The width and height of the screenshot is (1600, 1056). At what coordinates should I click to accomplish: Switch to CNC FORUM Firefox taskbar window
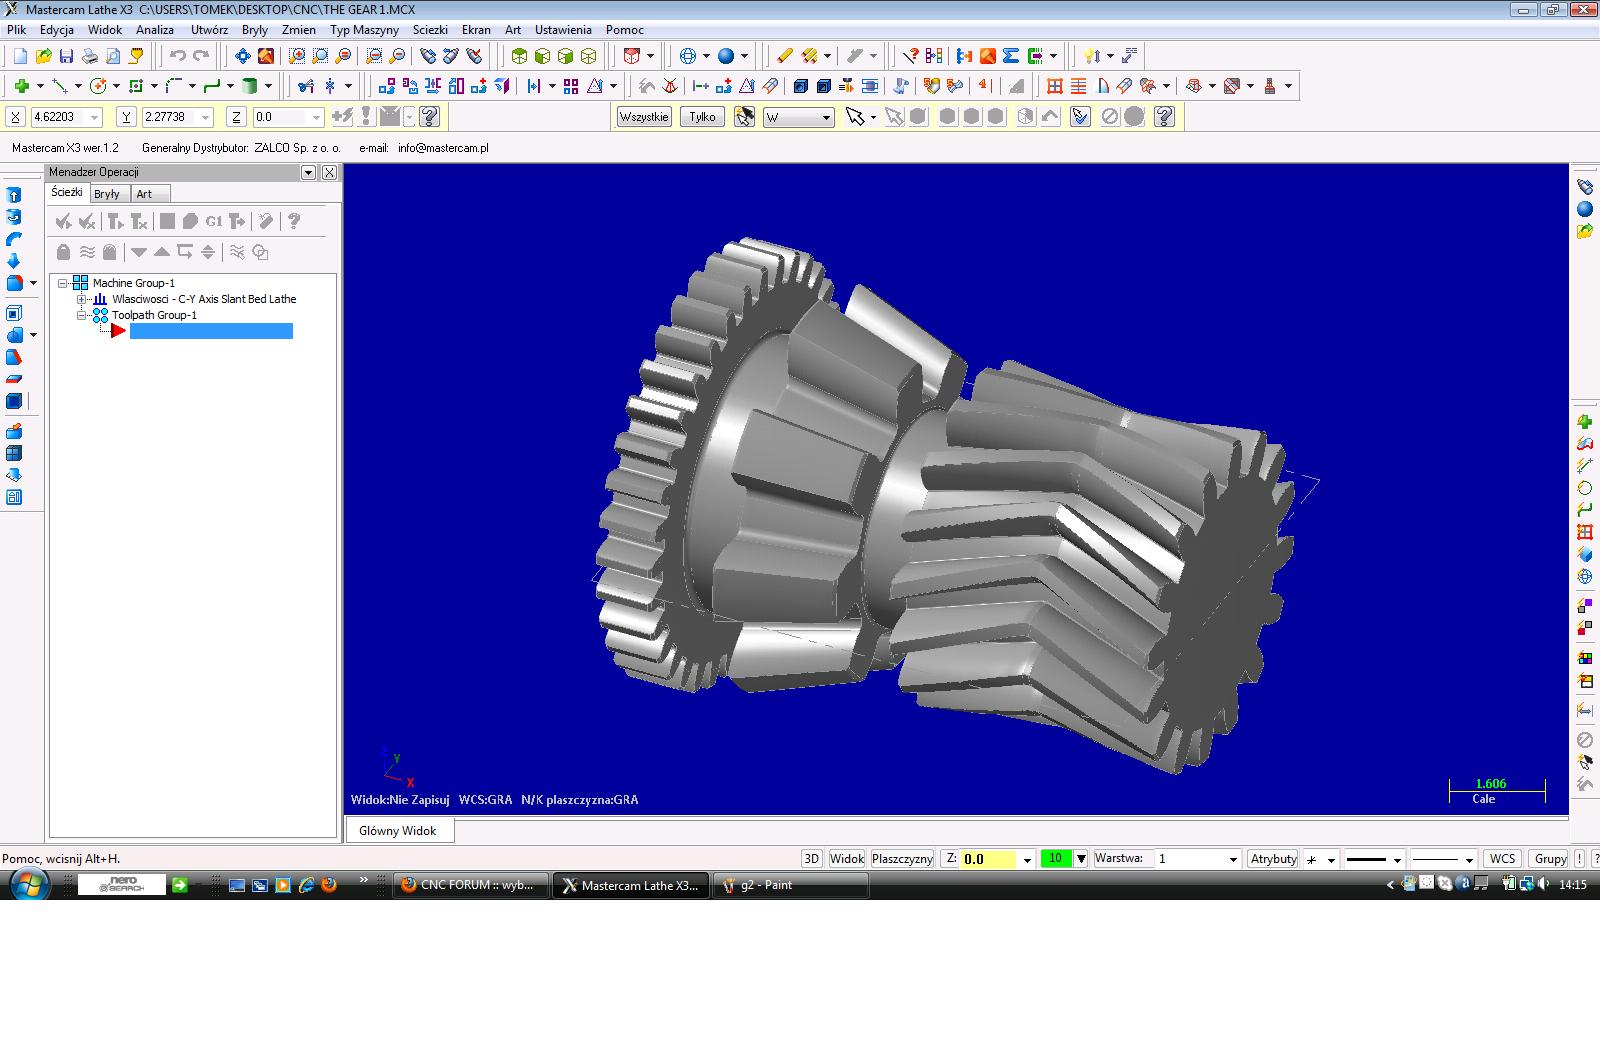472,885
